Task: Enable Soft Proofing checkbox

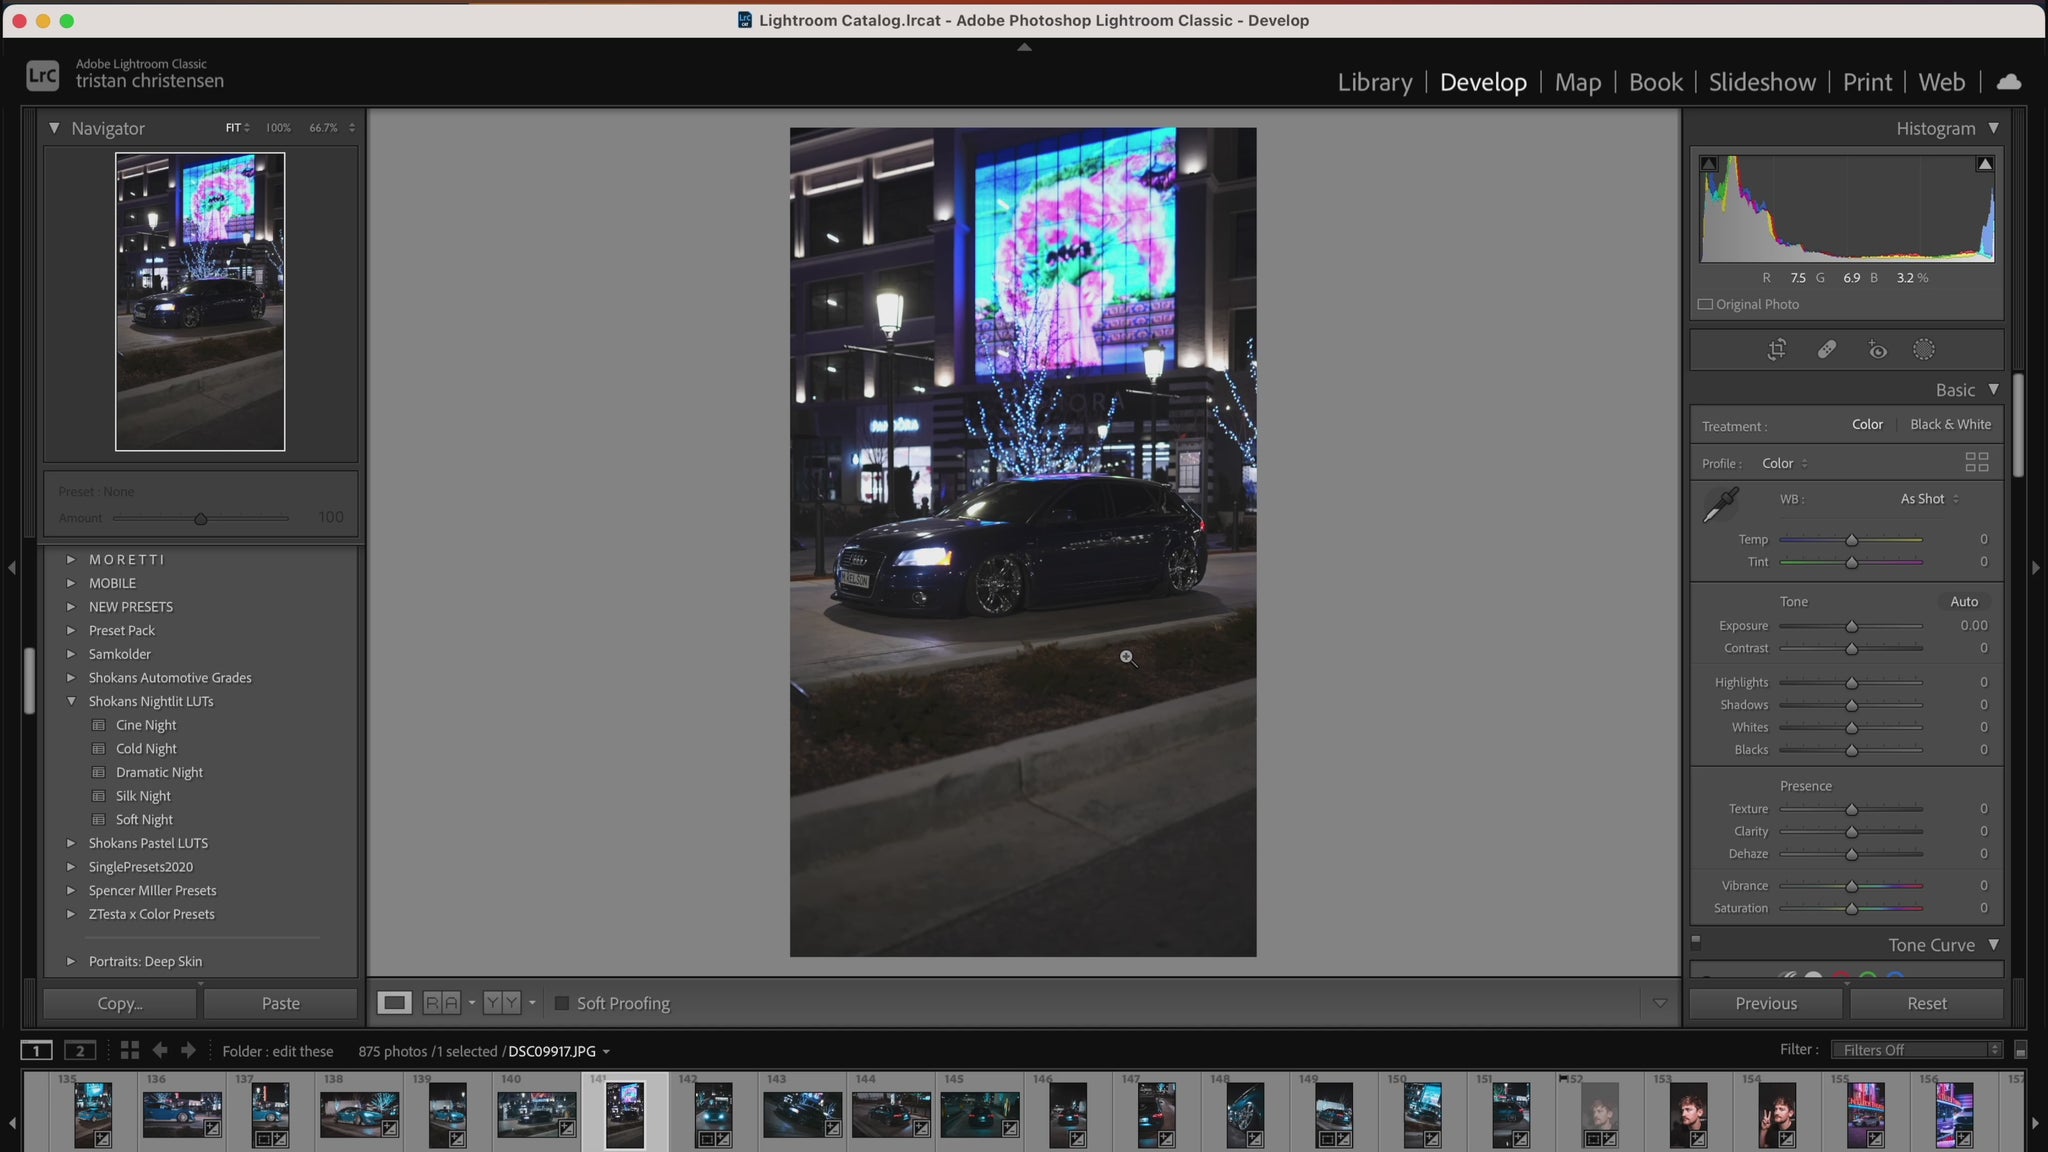Action: pyautogui.click(x=562, y=1003)
